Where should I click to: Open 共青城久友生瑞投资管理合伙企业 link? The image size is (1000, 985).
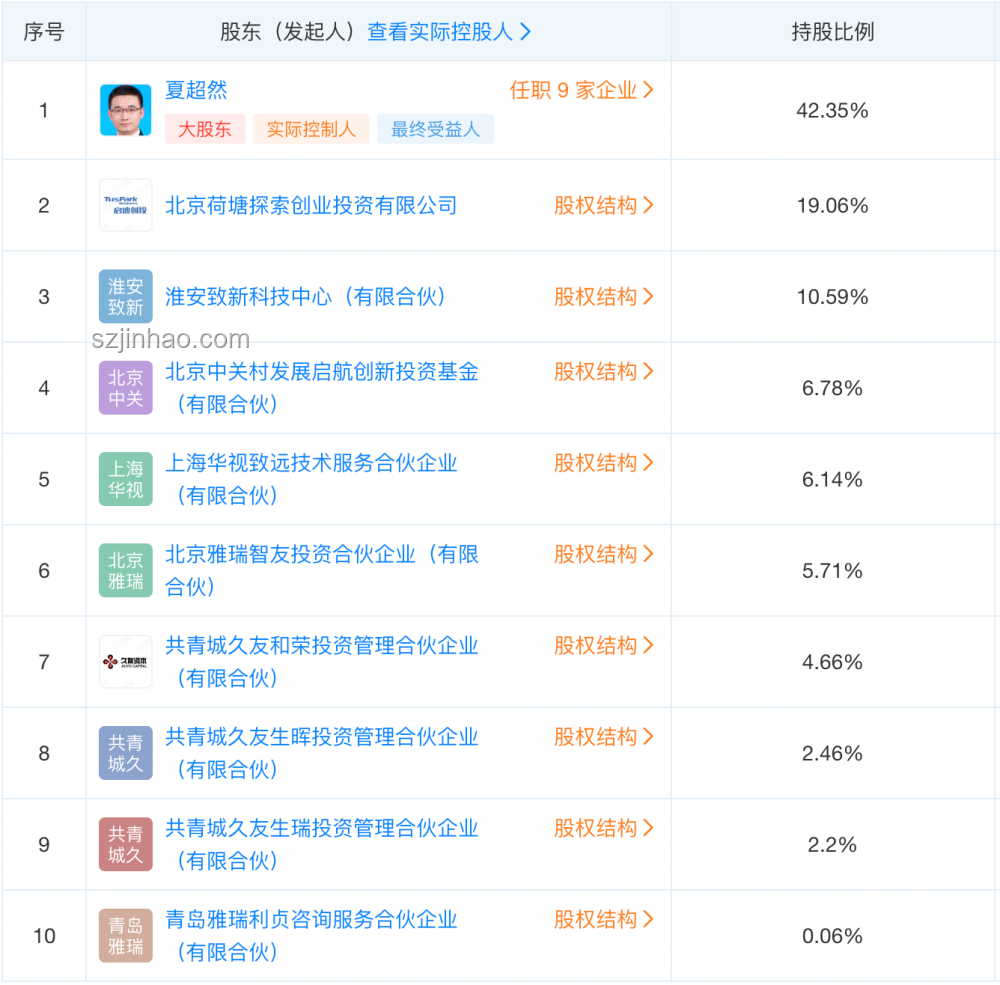(x=322, y=843)
